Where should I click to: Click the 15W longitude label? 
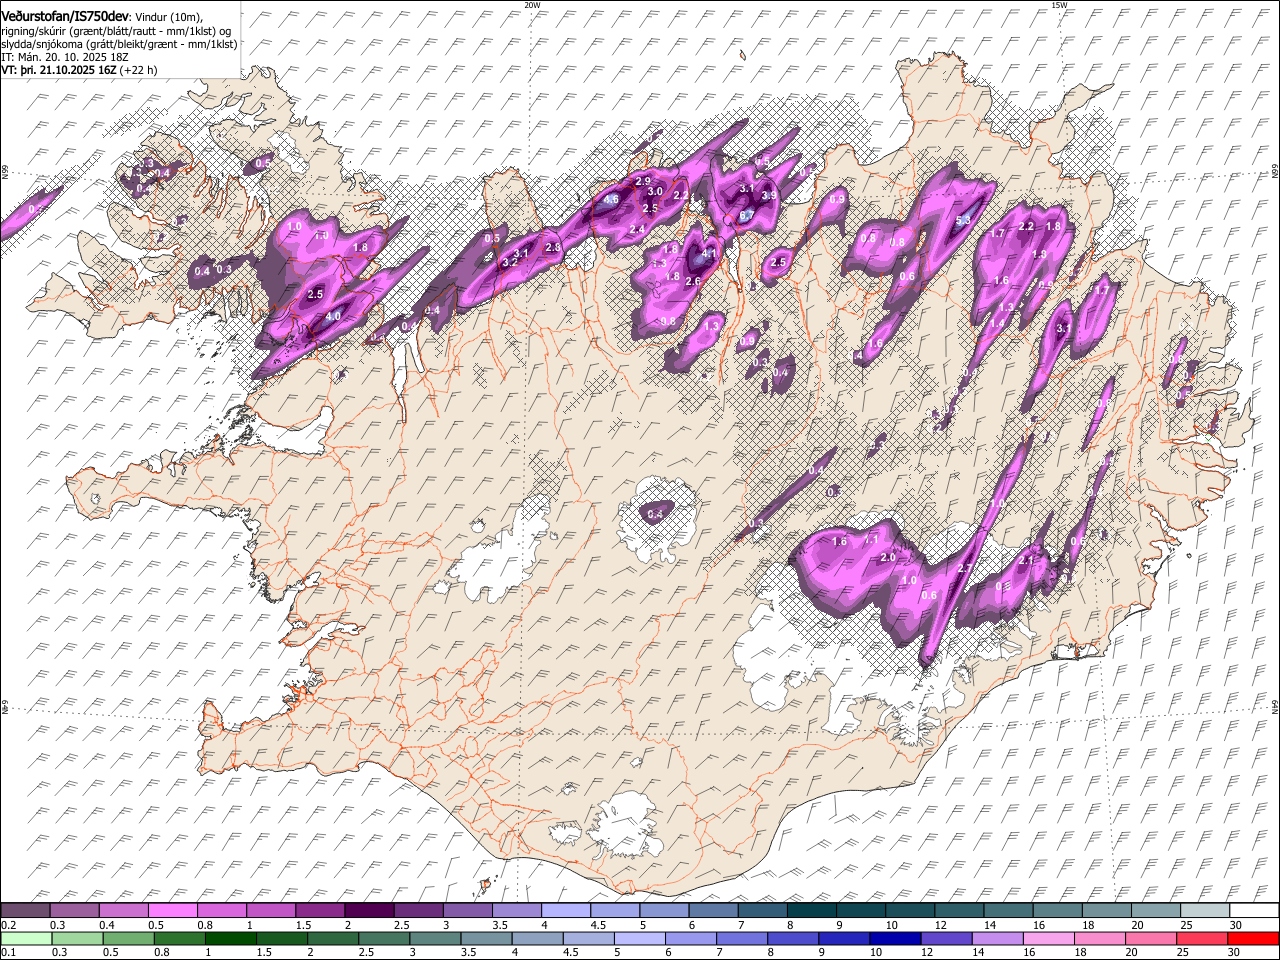[x=1058, y=5]
